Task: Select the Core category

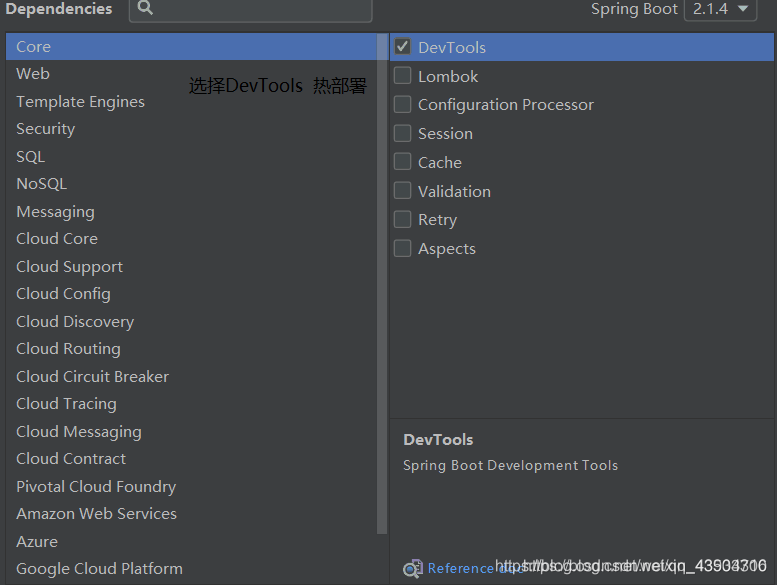Action: click(191, 47)
